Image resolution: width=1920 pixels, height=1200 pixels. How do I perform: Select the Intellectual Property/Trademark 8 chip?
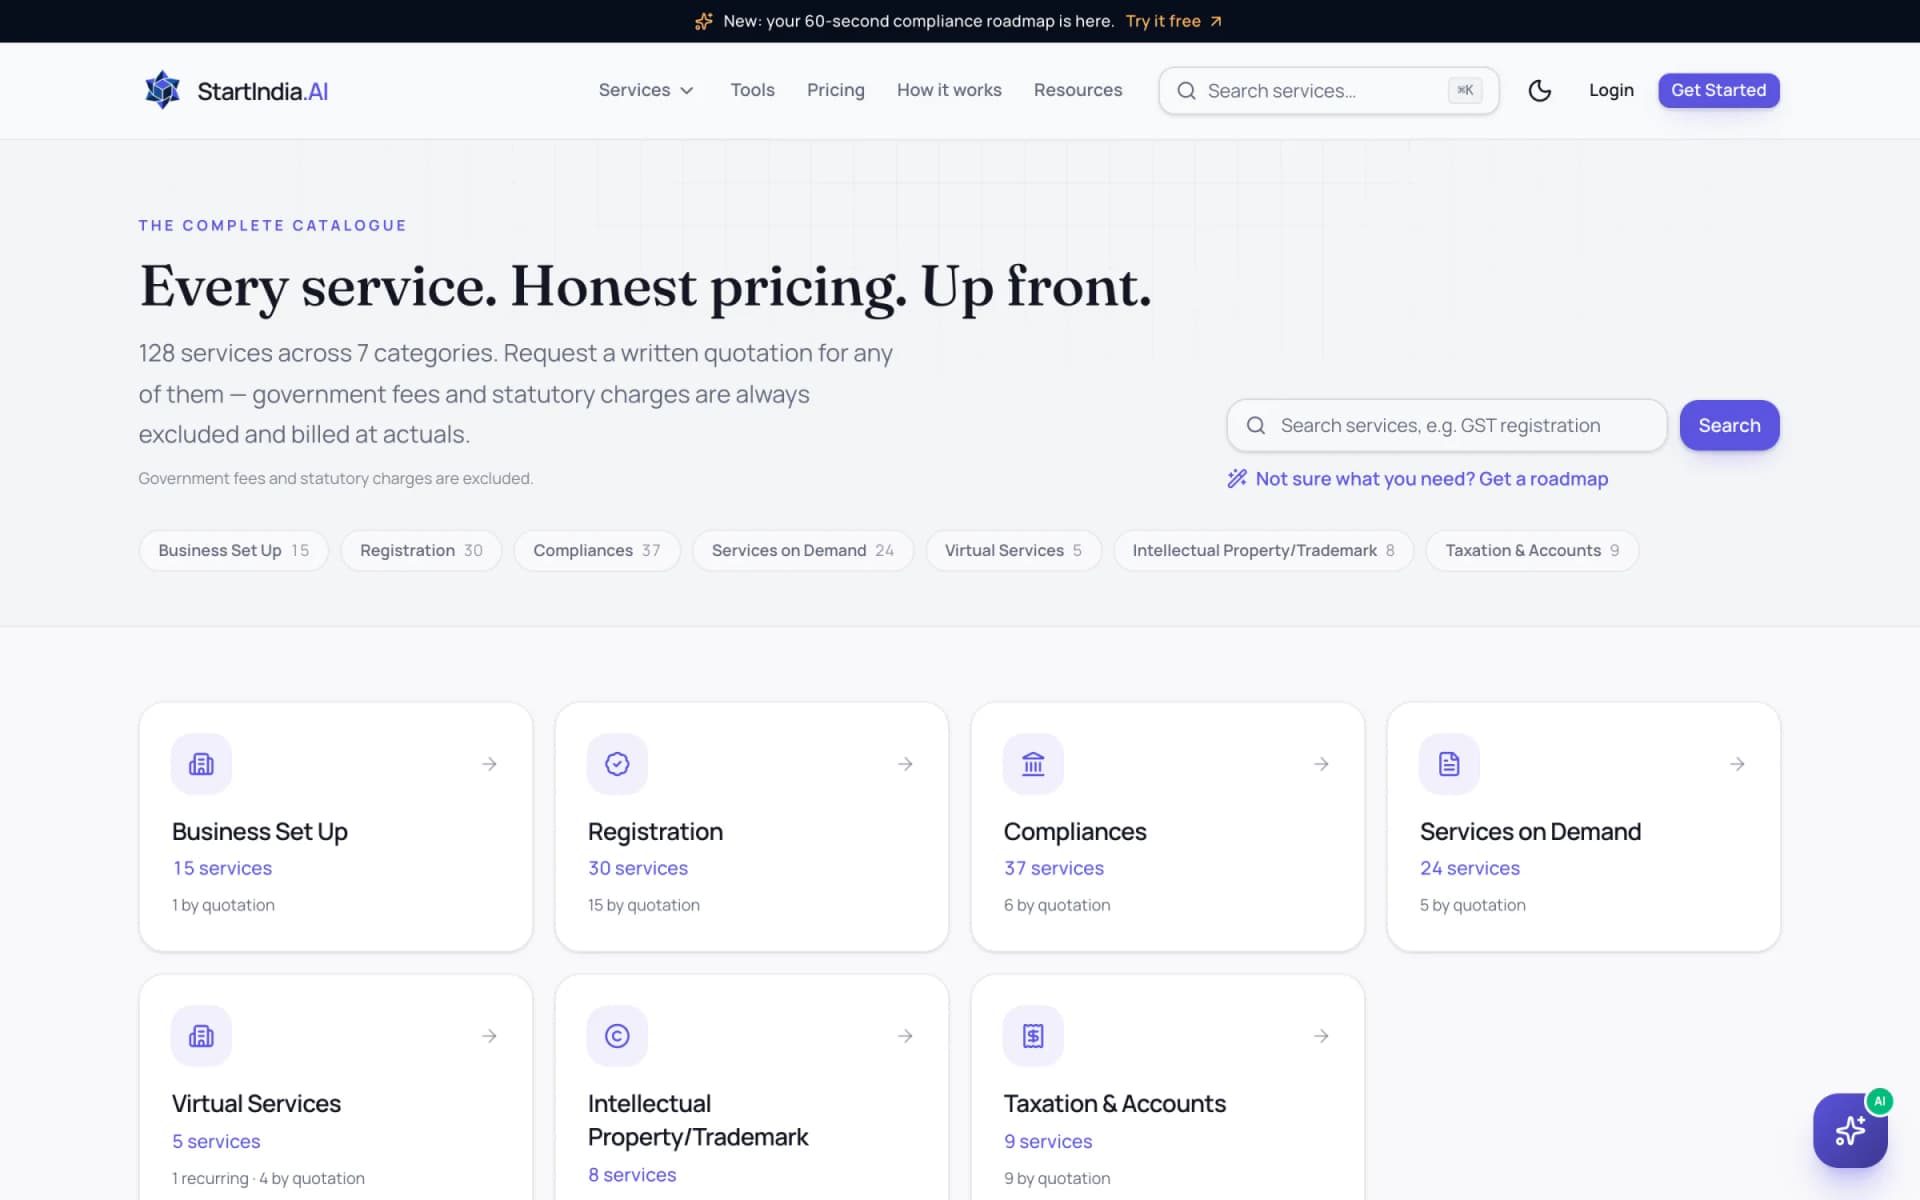pyautogui.click(x=1263, y=550)
